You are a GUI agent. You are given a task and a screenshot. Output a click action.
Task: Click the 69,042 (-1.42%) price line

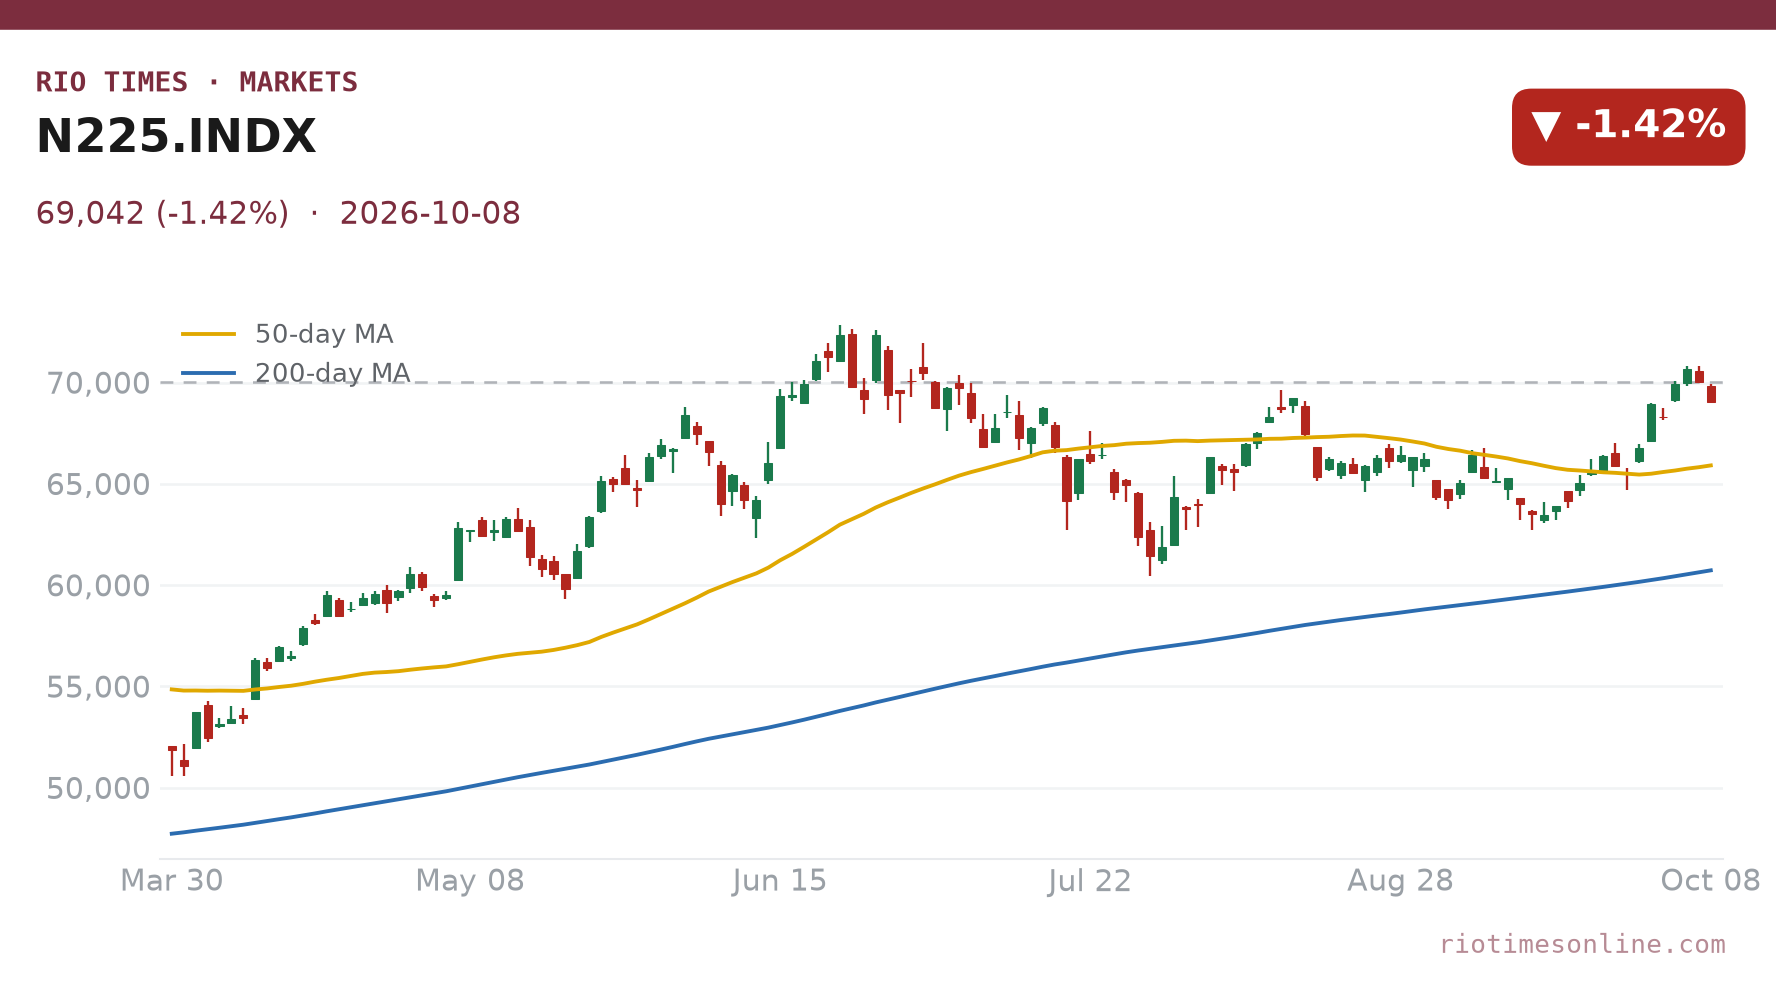[x=278, y=213]
